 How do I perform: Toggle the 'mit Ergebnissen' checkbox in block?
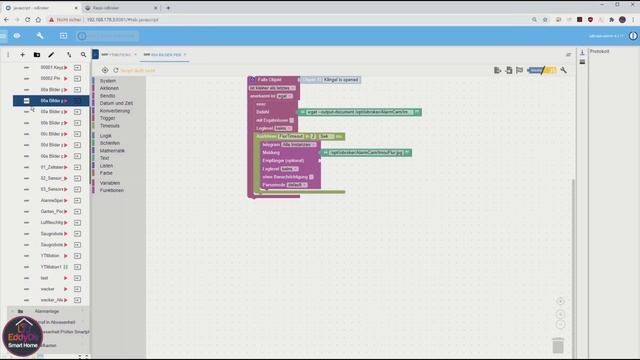[291, 120]
